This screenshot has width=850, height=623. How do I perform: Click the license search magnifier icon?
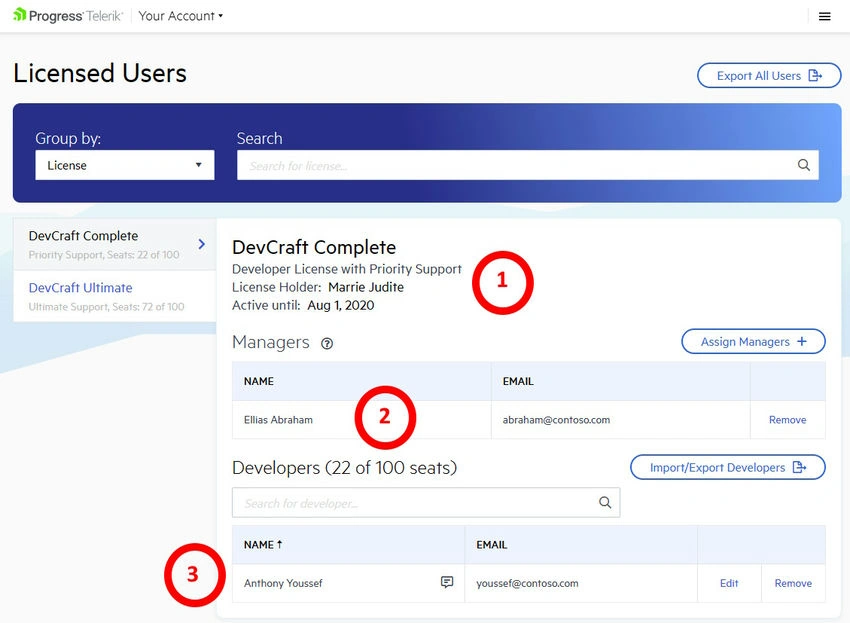point(803,165)
